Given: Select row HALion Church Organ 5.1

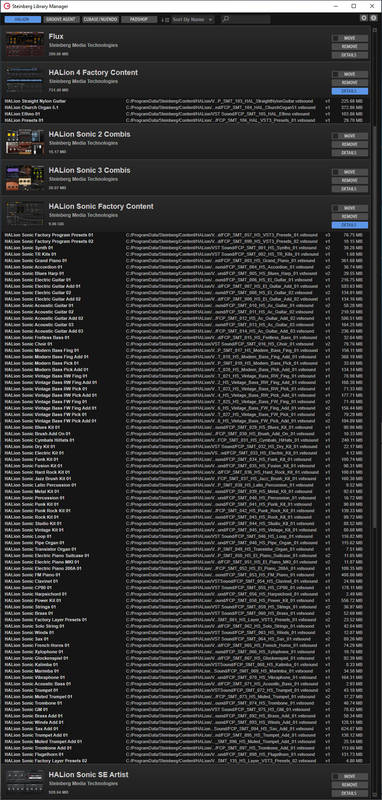Looking at the screenshot, I should [186, 108].
